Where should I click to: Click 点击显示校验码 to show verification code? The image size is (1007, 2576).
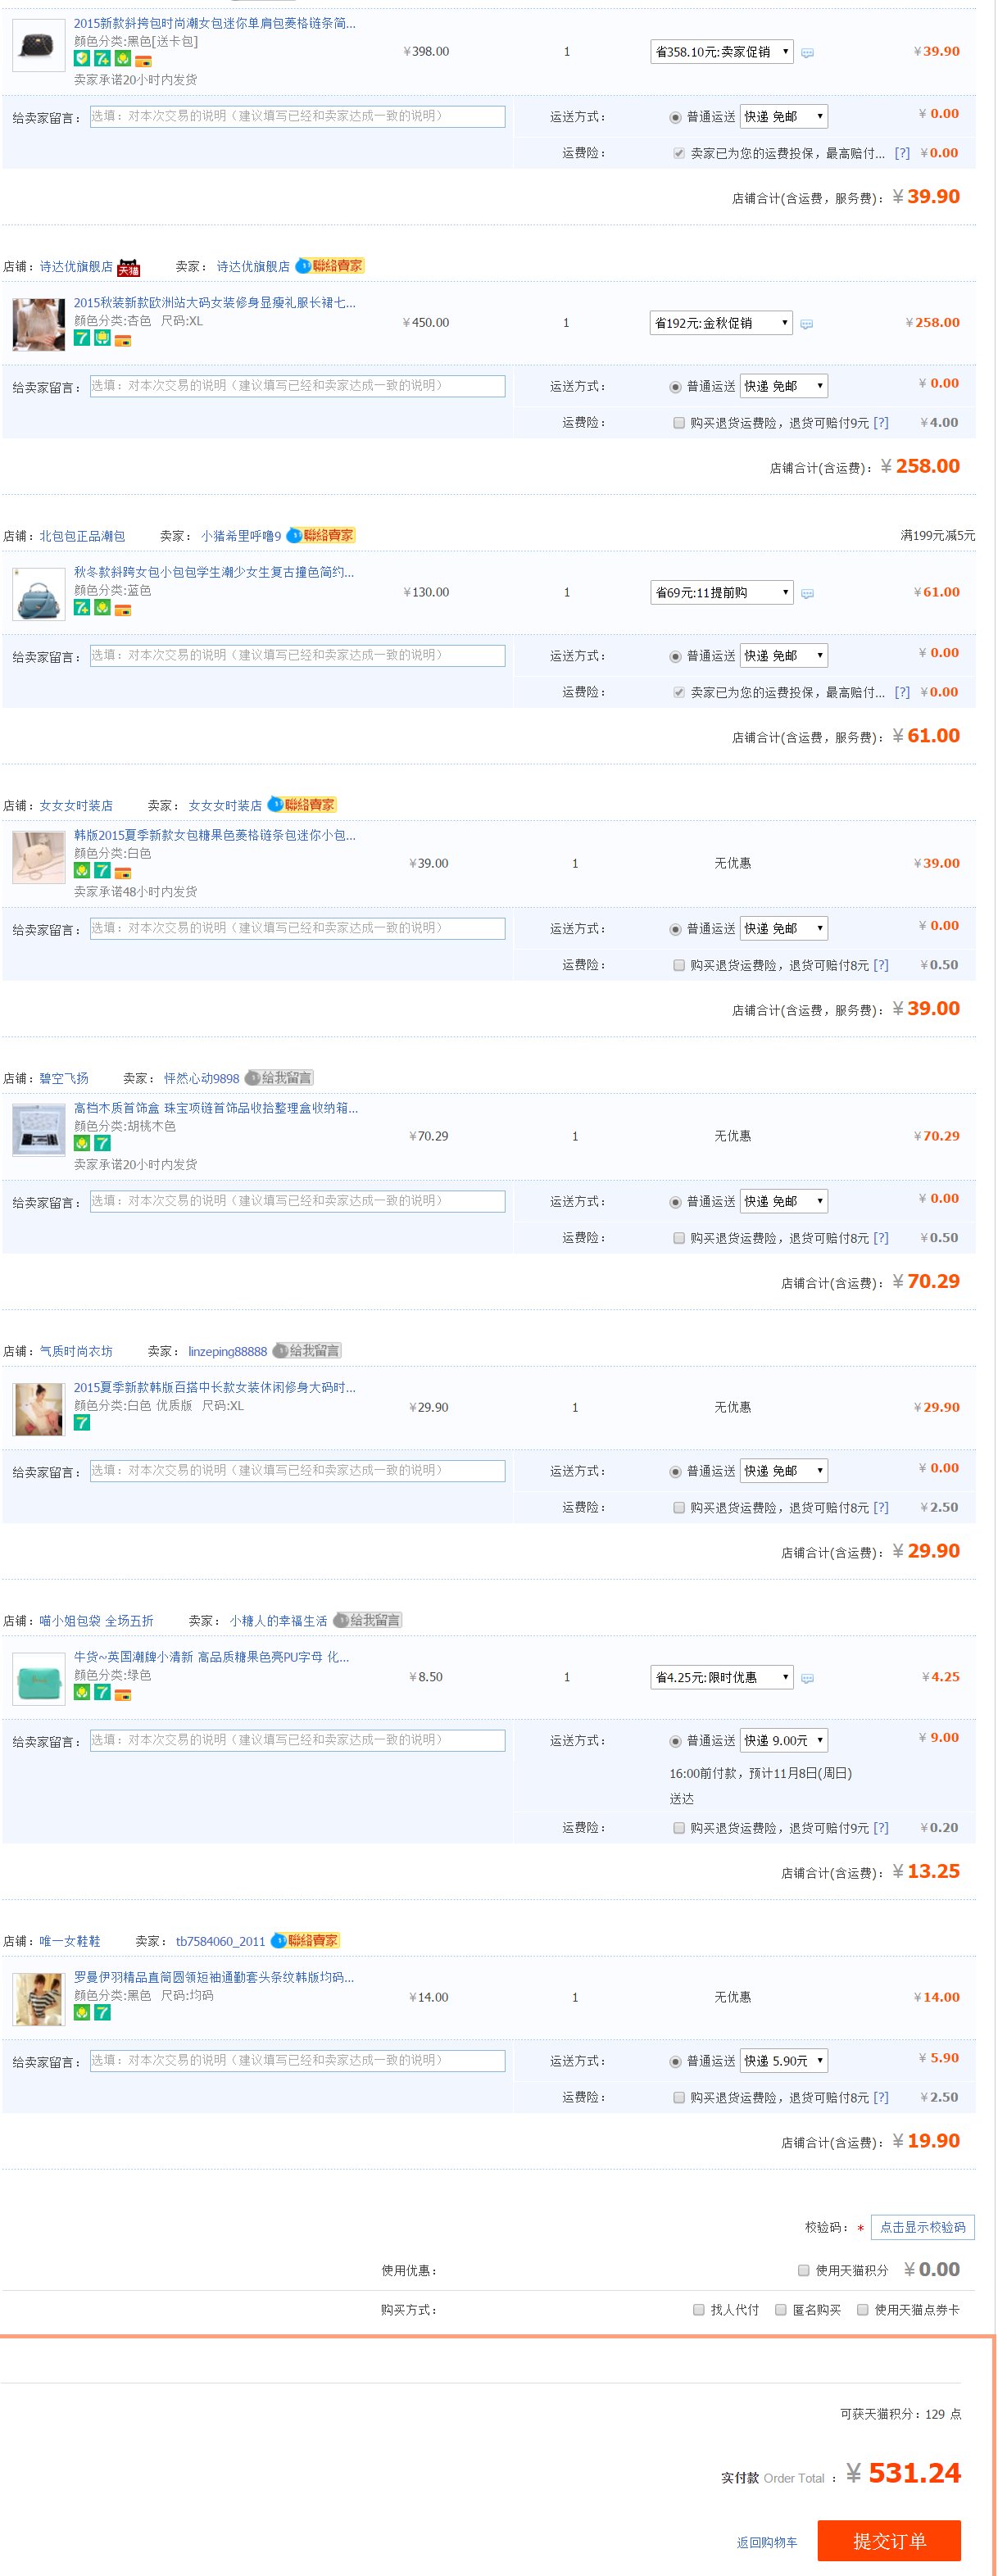pos(922,2227)
